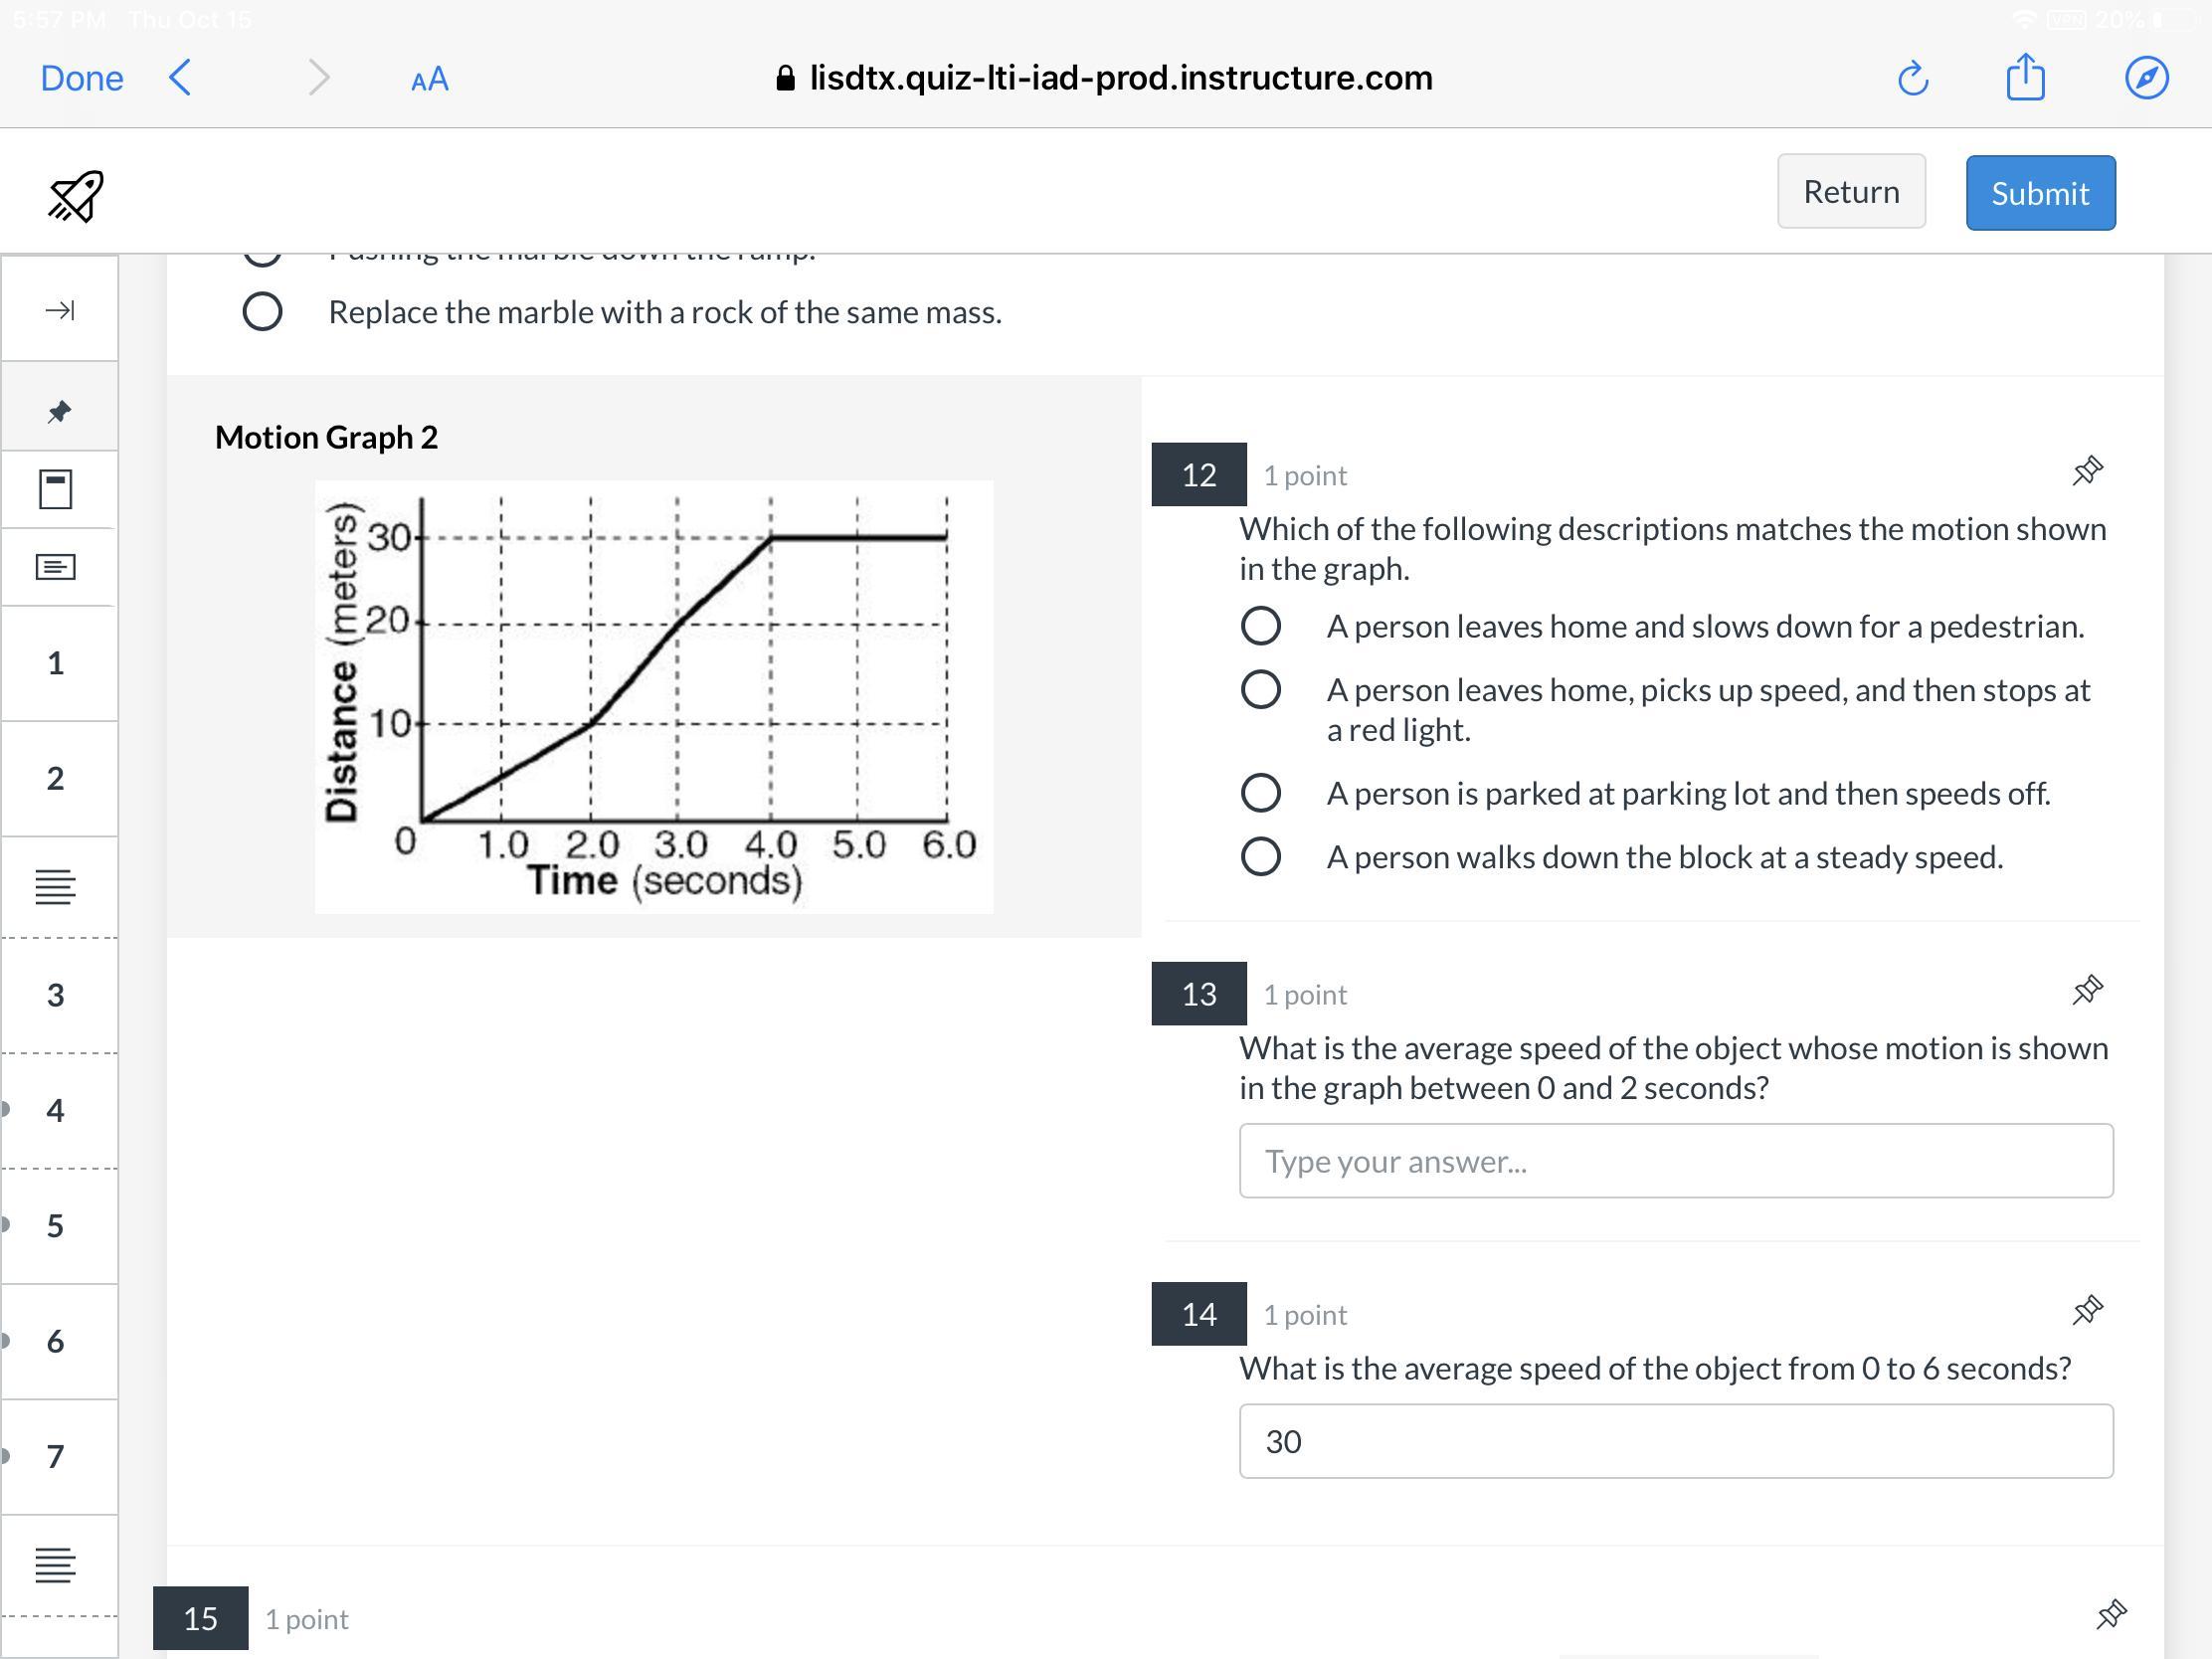Jump to question 6 in sidebar
Viewport: 2212px width, 1659px height.
(56, 1341)
